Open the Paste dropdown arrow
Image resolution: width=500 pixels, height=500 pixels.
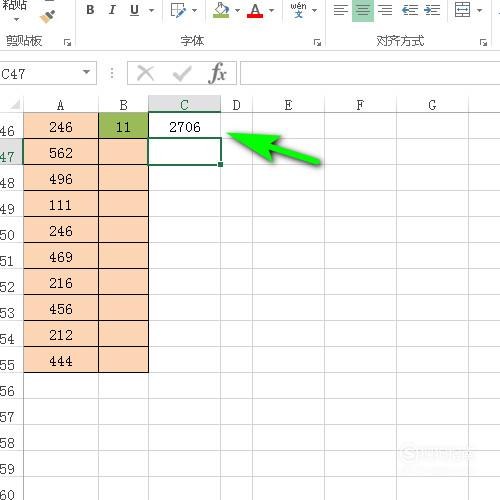tap(16, 19)
